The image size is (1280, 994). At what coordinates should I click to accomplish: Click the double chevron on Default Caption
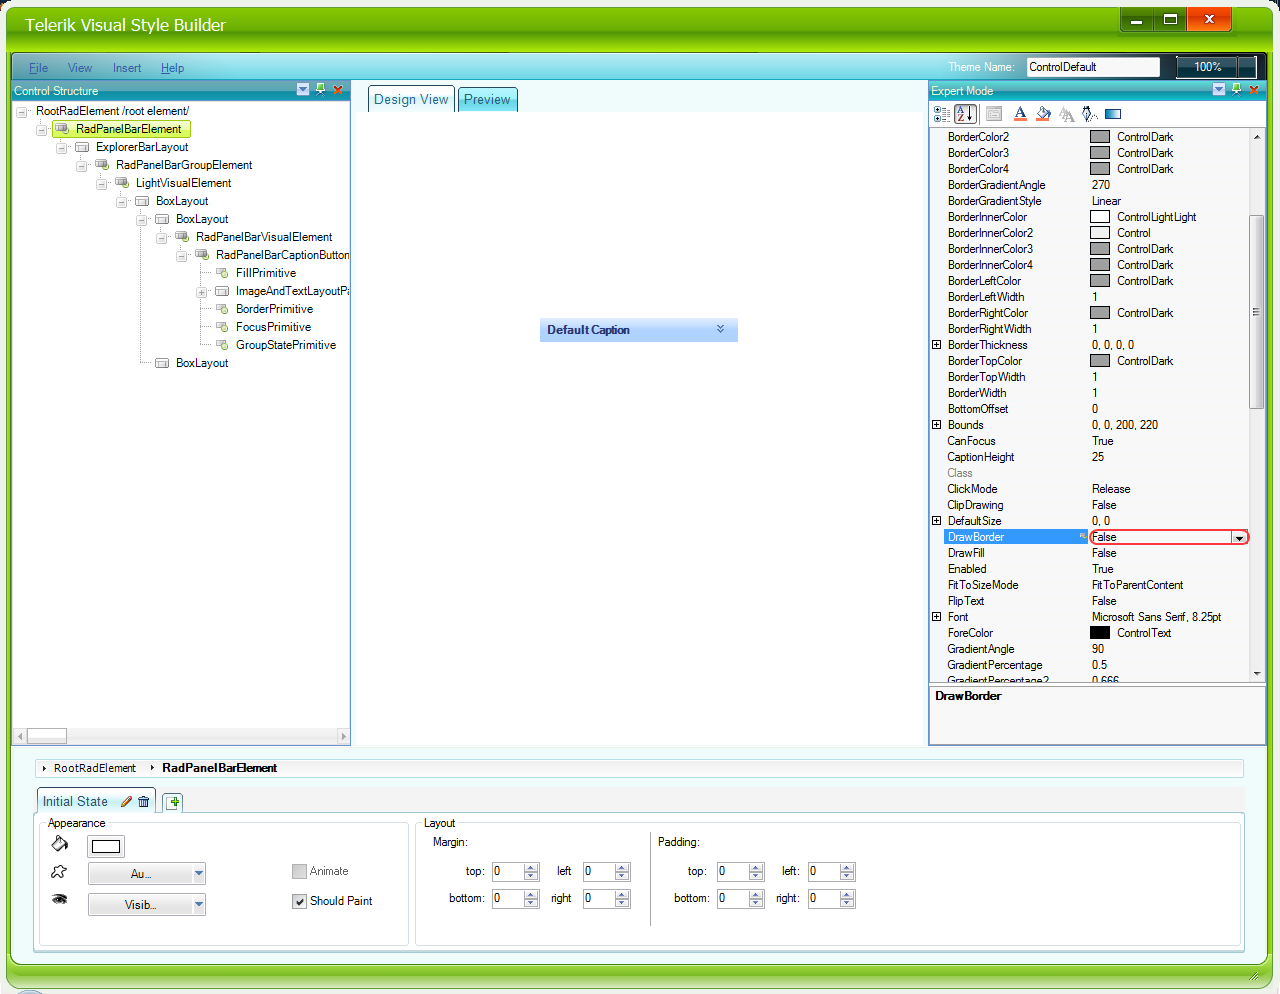click(x=720, y=329)
